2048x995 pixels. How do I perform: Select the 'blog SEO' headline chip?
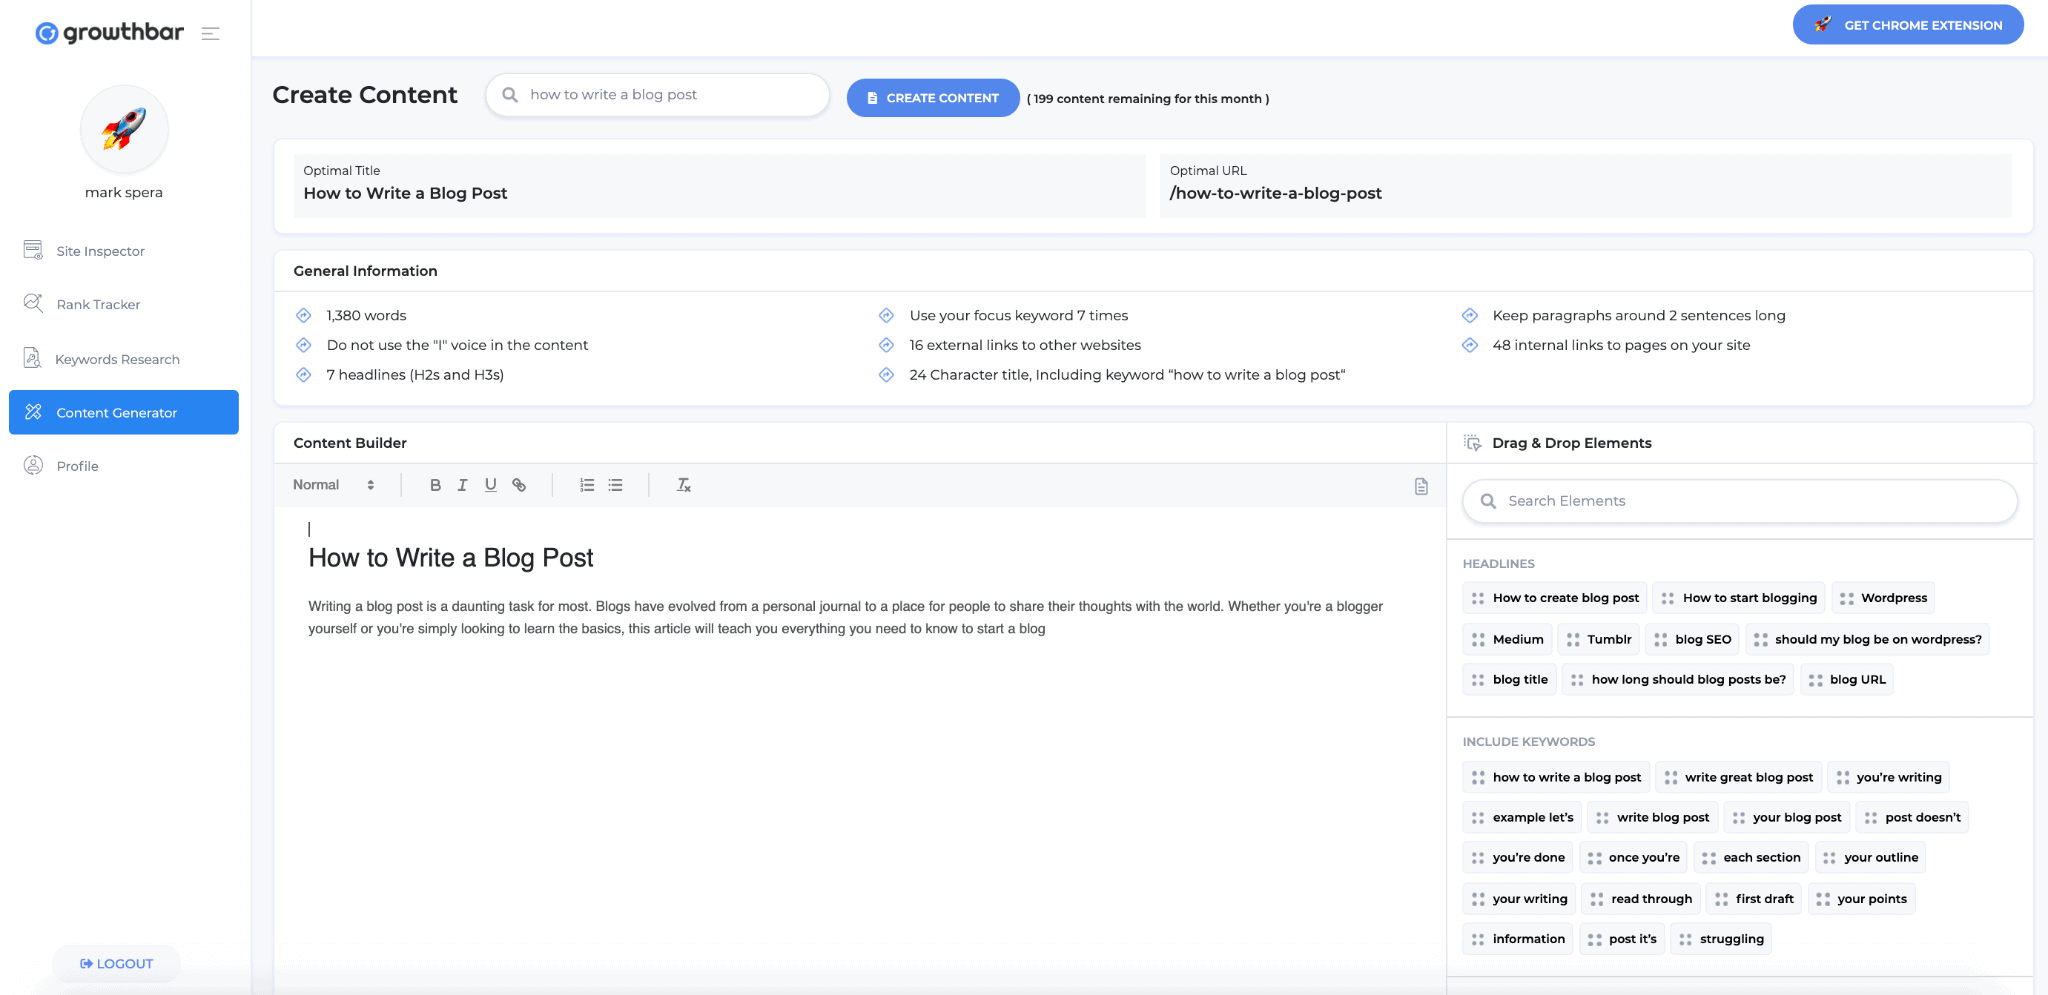coord(1692,640)
